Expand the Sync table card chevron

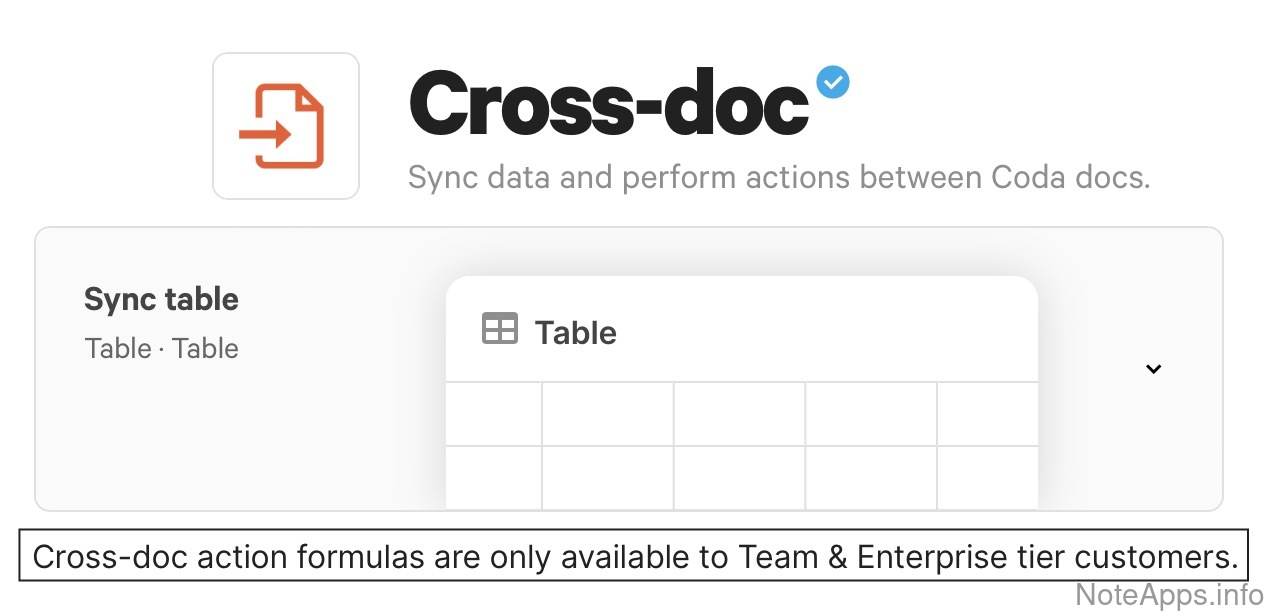click(1153, 369)
